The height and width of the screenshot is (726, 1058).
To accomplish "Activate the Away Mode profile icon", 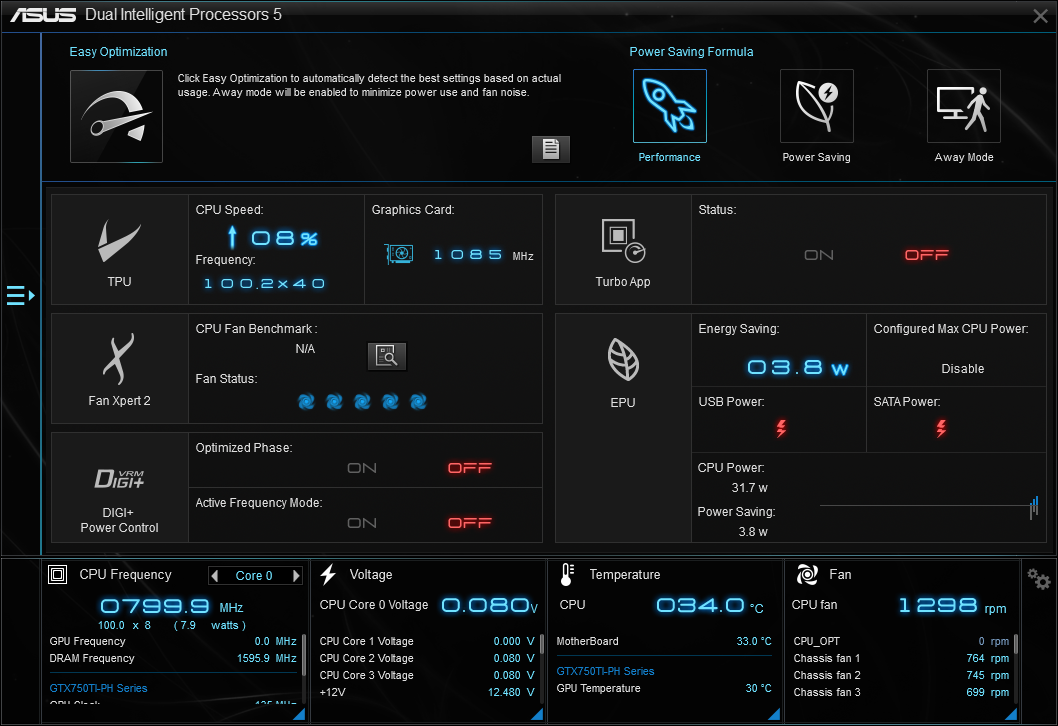I will (964, 106).
